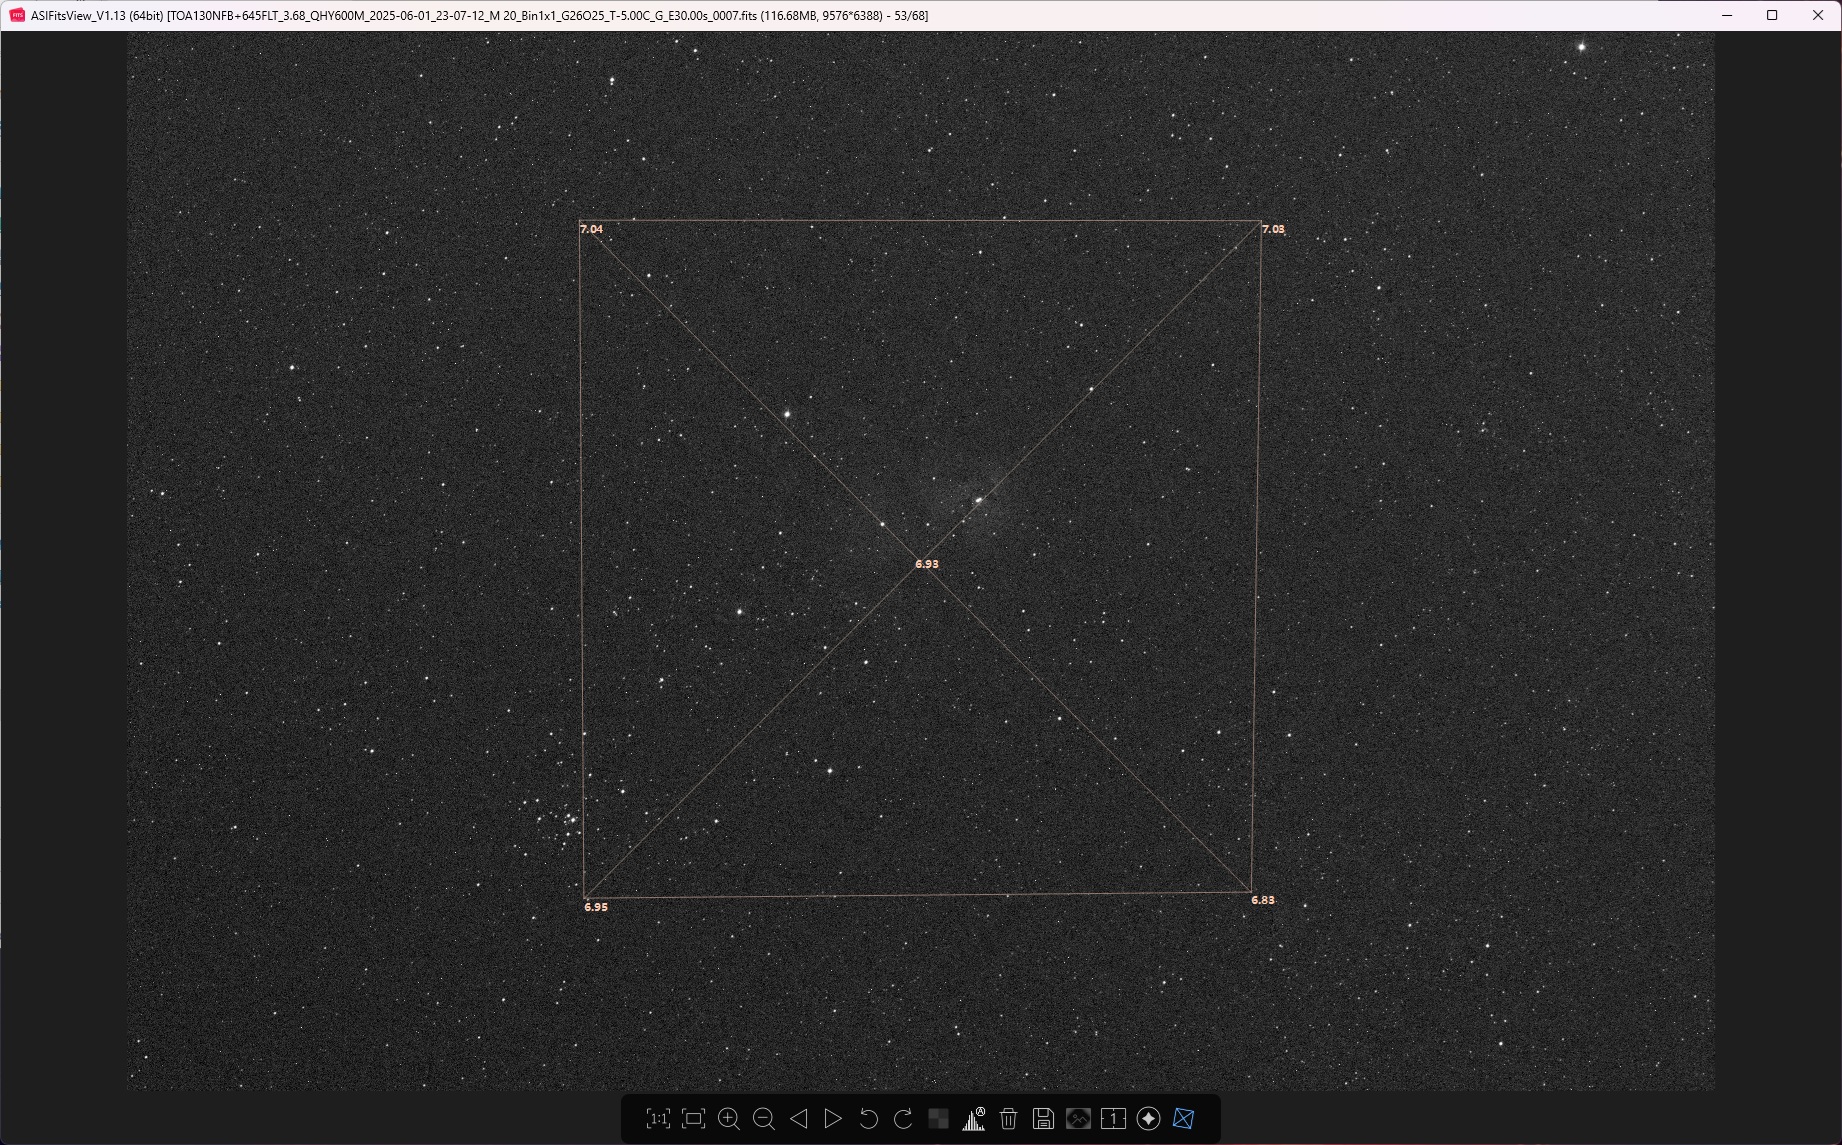Viewport: 1842px width, 1145px height.
Task: Toggle star detection icon
Action: [x=1148, y=1119]
